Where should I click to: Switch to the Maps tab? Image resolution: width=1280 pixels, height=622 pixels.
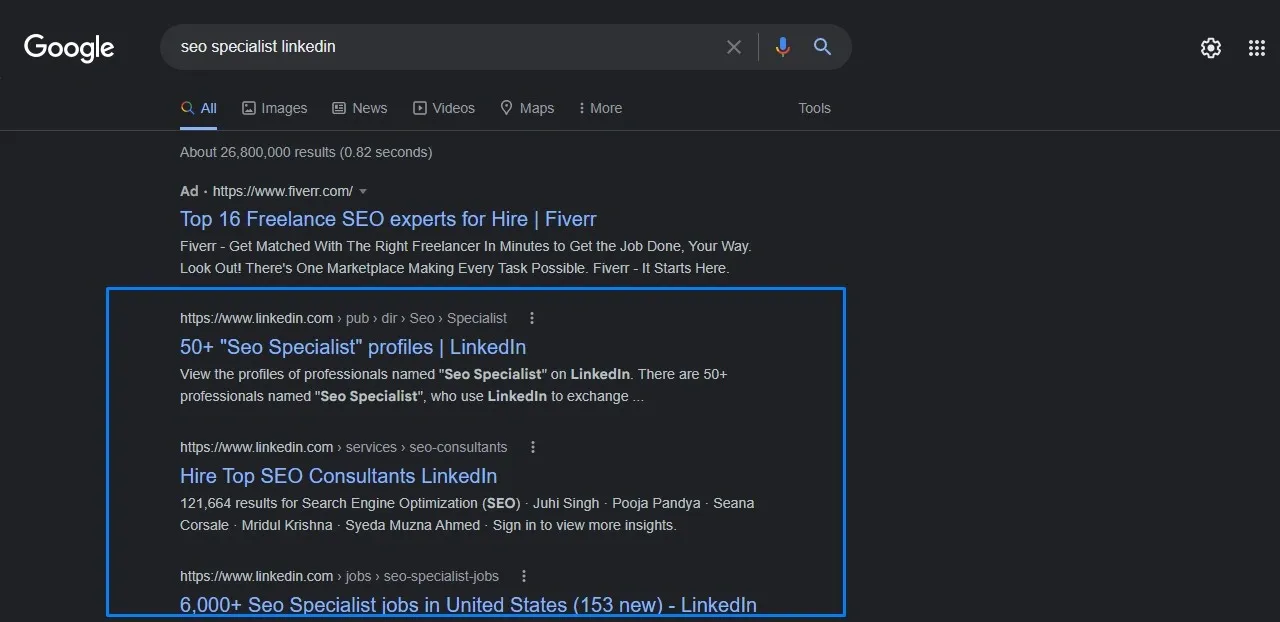point(527,108)
